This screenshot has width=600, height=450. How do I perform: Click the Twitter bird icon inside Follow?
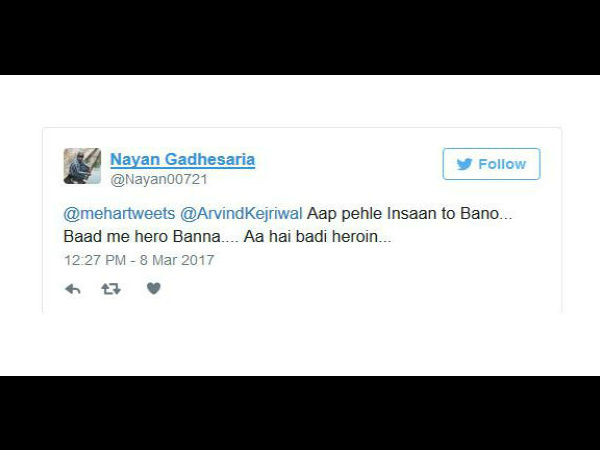click(x=465, y=164)
